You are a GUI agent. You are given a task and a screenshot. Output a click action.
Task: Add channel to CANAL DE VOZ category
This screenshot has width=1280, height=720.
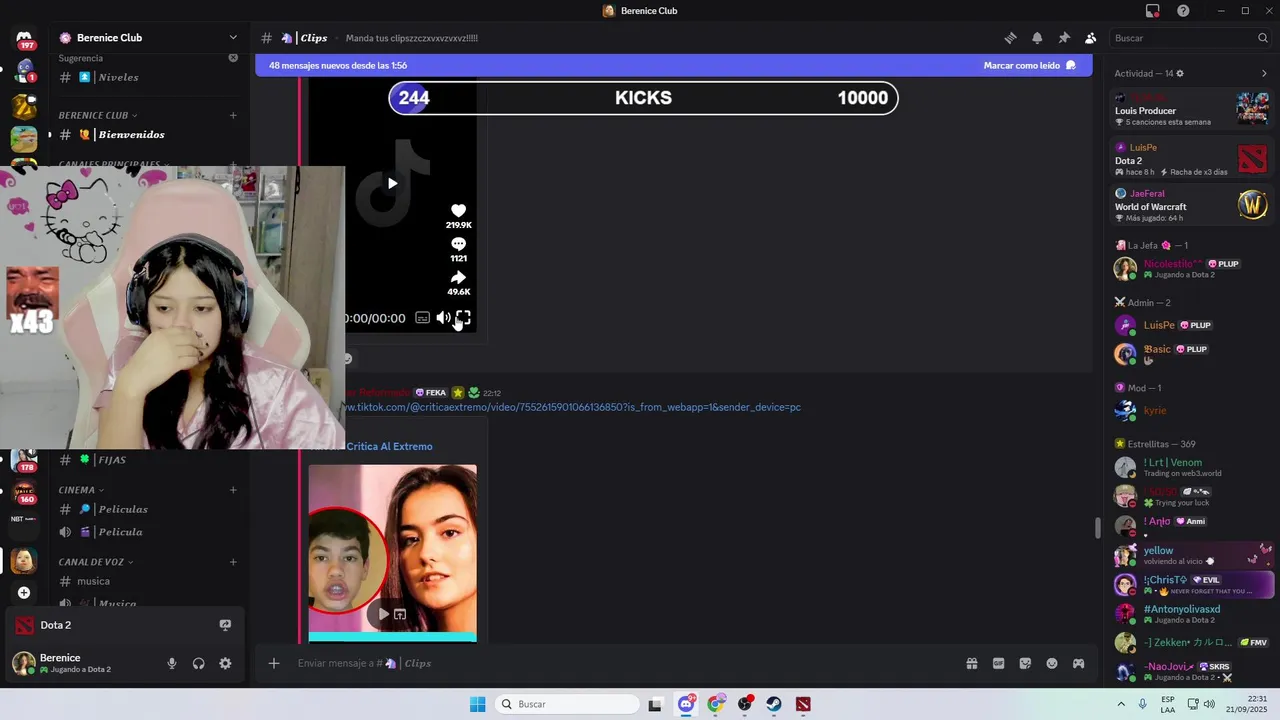[233, 562]
